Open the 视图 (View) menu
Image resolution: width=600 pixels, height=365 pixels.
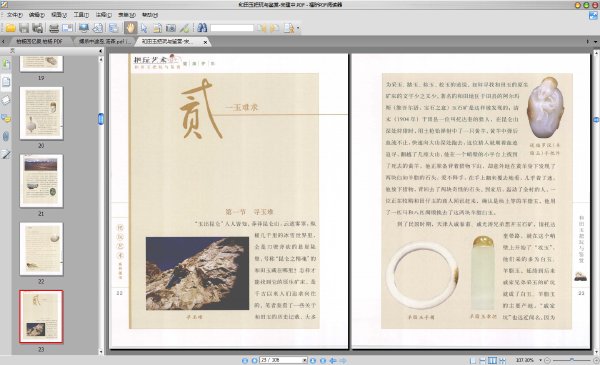click(x=59, y=15)
